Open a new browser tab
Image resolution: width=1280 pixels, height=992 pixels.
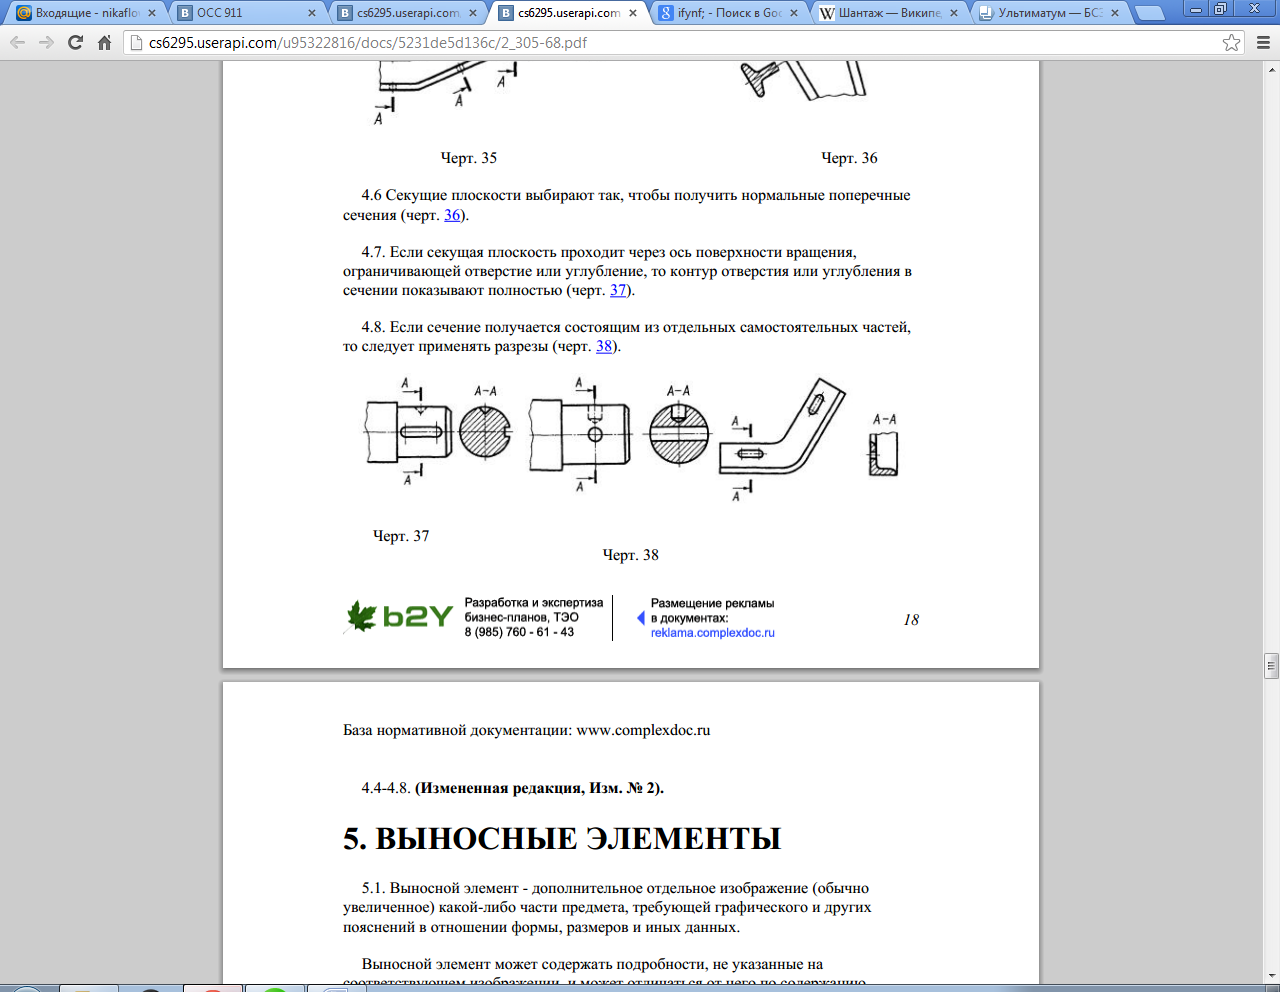tap(1150, 13)
